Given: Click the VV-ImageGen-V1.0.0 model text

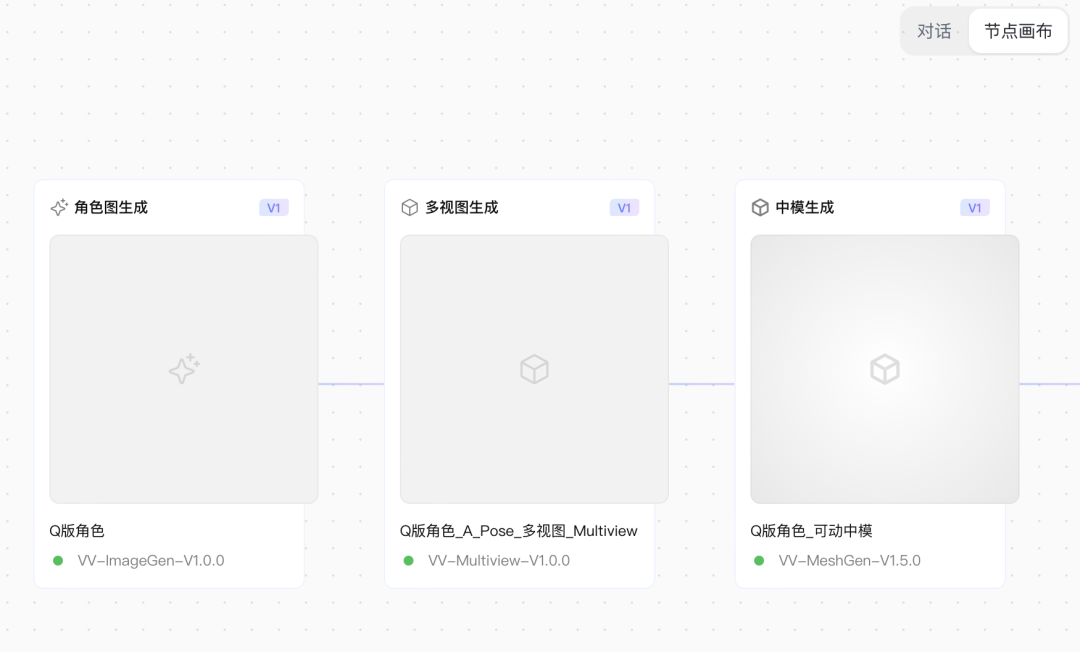Looking at the screenshot, I should tap(151, 560).
